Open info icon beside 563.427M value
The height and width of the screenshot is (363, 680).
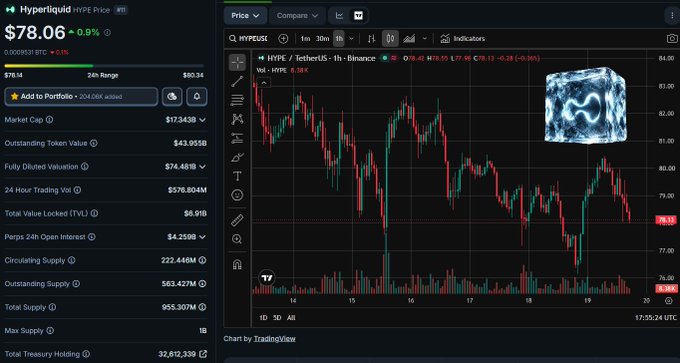click(x=203, y=284)
